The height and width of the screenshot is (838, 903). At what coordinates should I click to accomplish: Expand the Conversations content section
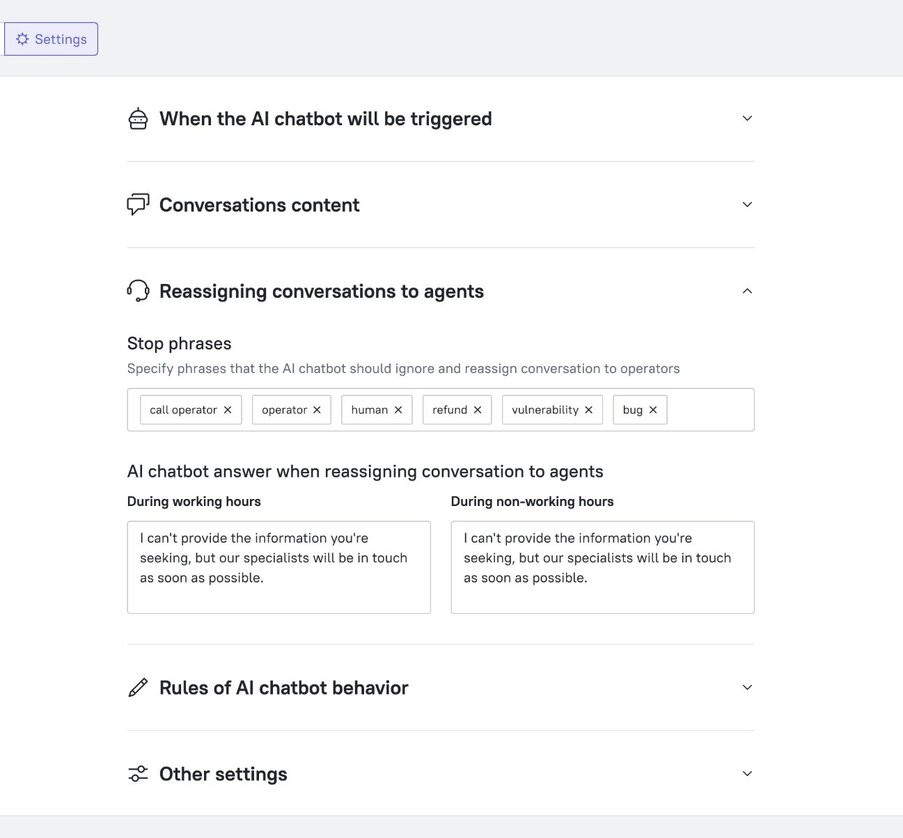click(747, 205)
